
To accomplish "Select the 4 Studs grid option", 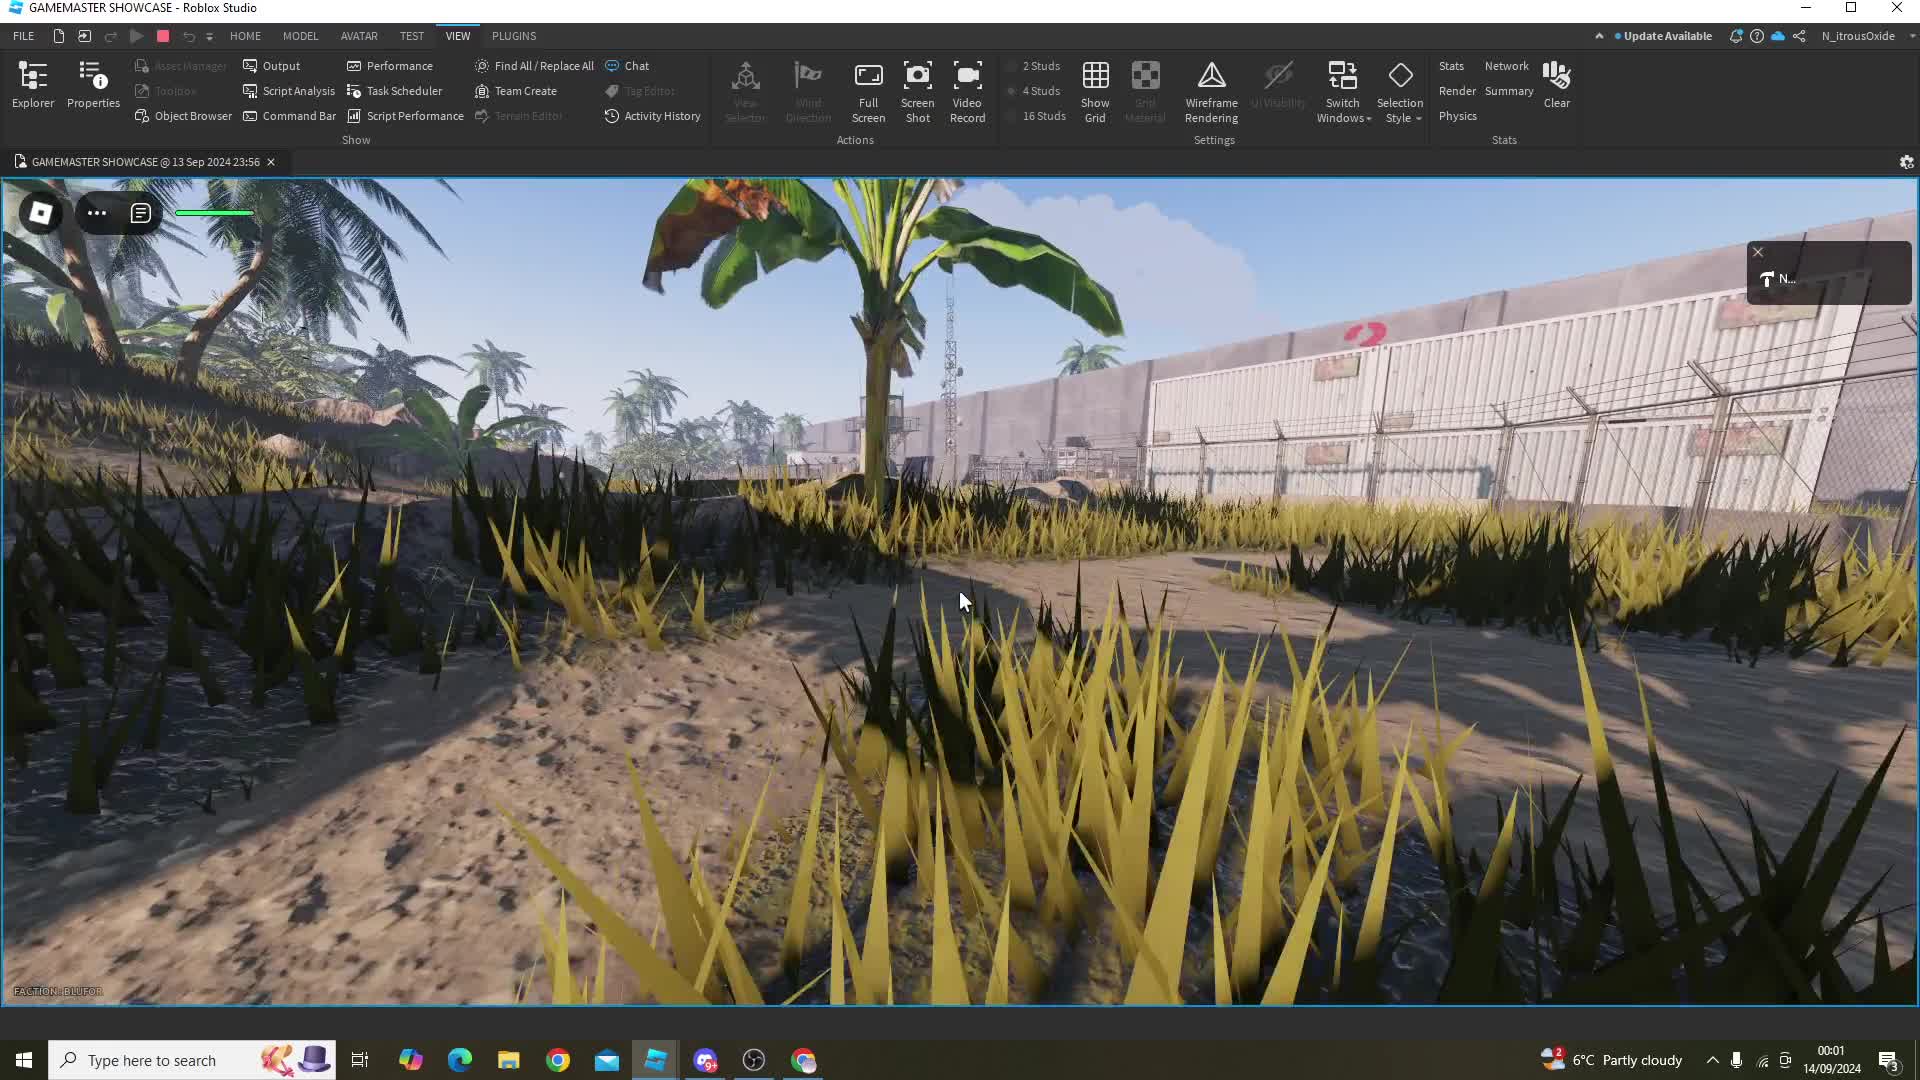I will 1040,91.
